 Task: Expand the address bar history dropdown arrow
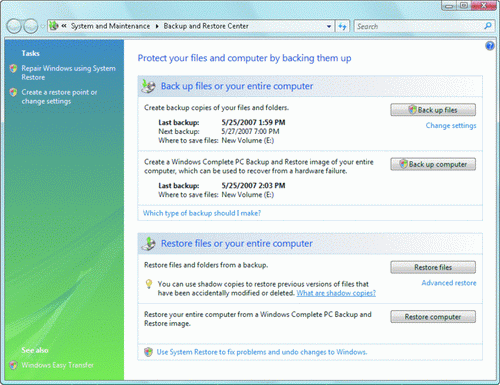[x=329, y=26]
